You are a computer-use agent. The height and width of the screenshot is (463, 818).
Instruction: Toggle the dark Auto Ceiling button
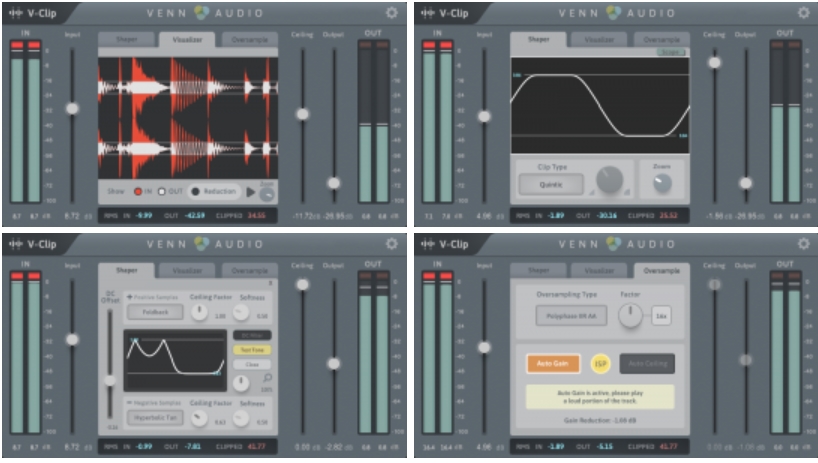point(647,363)
